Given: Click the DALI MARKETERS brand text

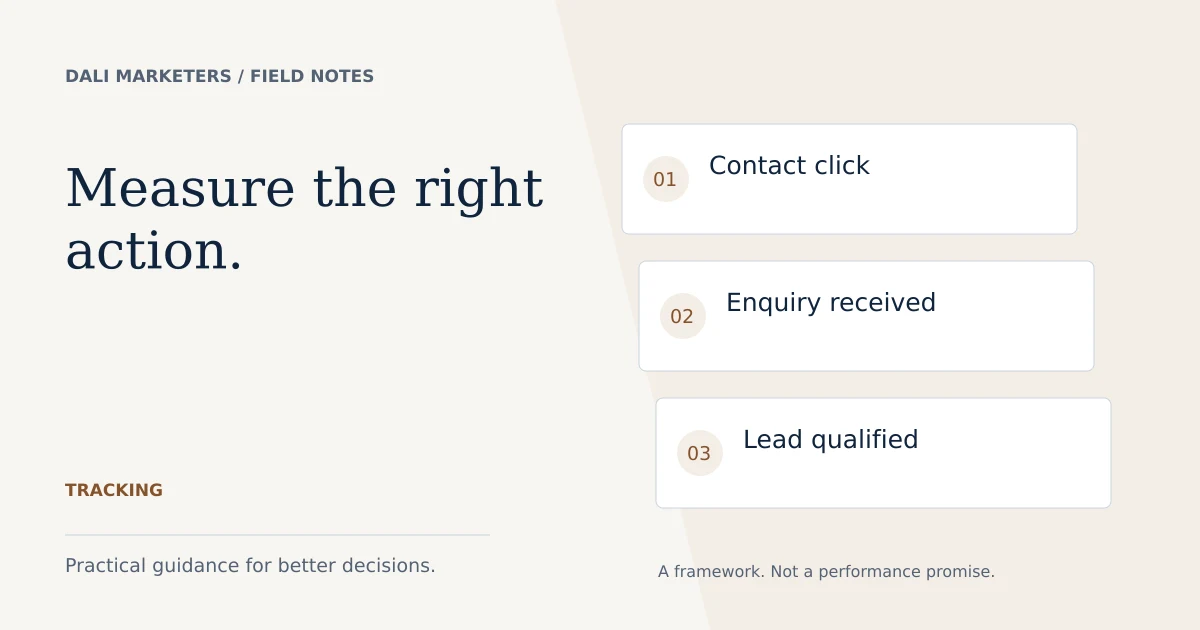Looking at the screenshot, I should (x=148, y=76).
